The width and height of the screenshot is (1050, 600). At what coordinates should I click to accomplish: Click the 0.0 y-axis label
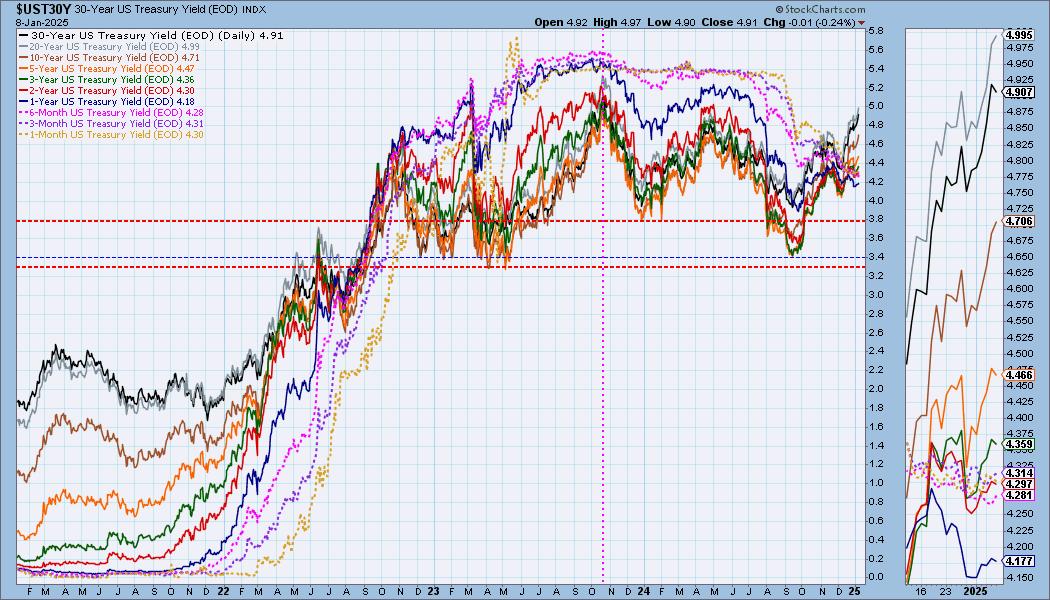[874, 577]
